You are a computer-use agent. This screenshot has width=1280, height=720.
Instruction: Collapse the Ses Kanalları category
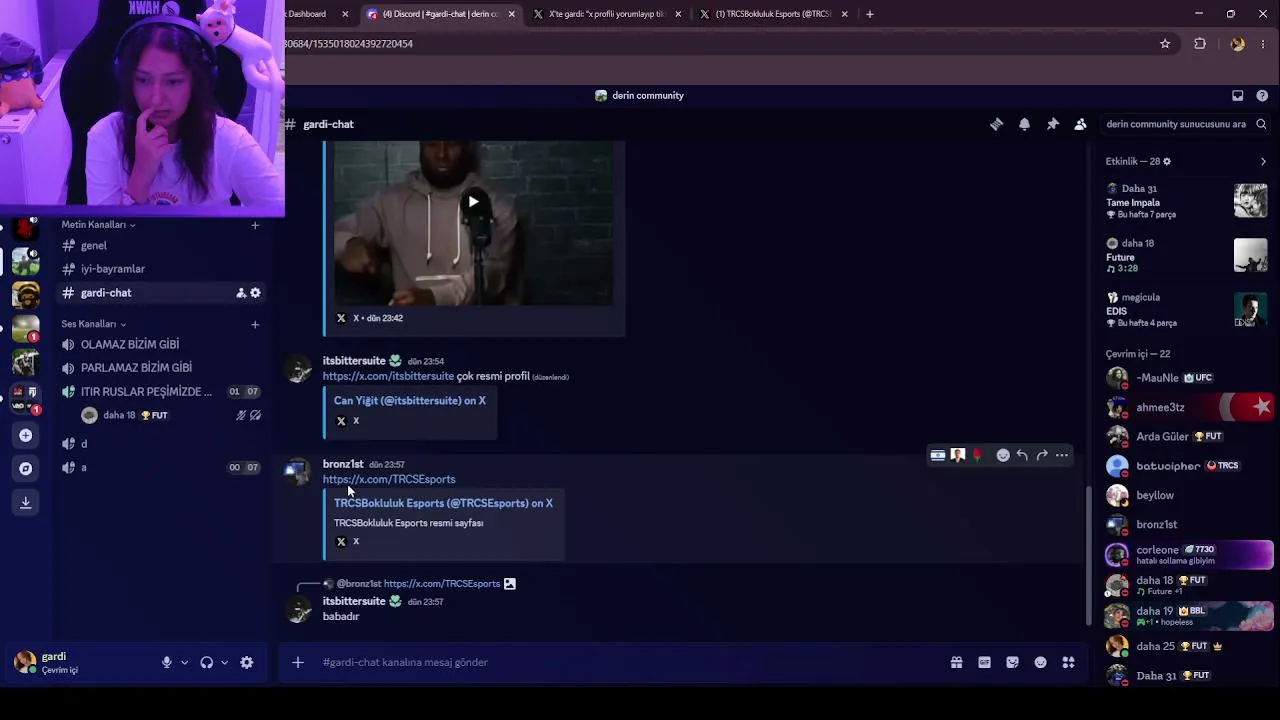94,324
